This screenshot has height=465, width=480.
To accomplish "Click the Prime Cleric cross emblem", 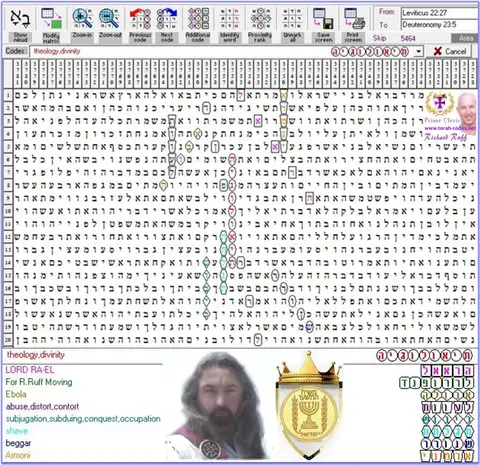I will click(x=440, y=103).
